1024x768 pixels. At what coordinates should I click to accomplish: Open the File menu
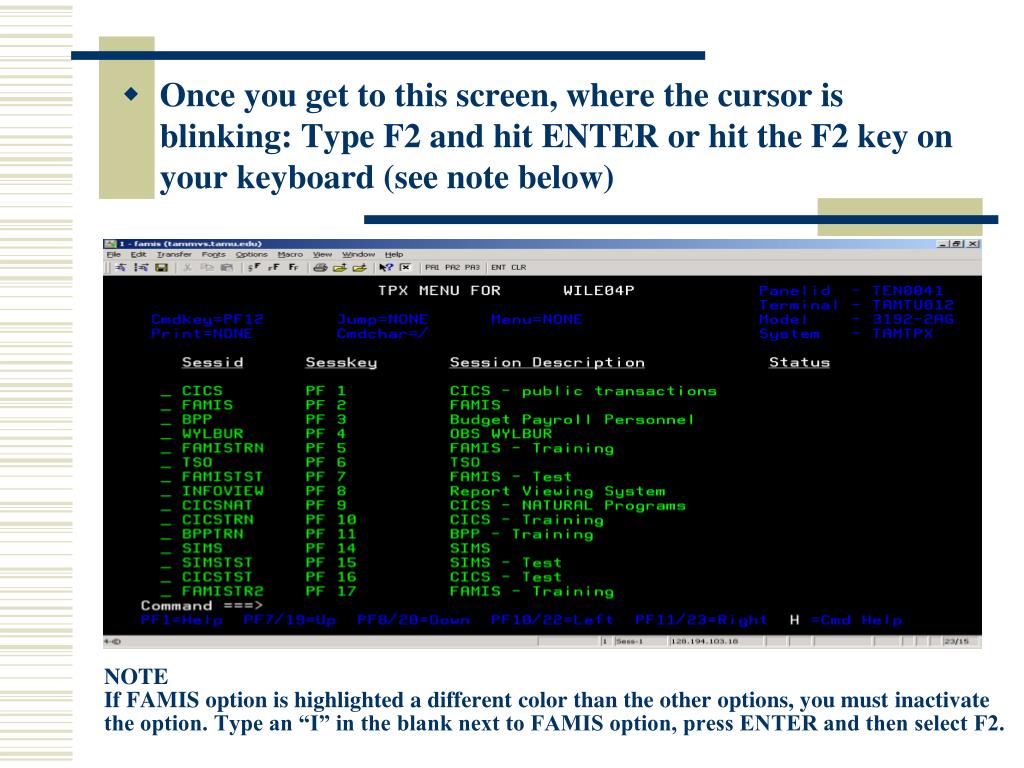point(114,255)
